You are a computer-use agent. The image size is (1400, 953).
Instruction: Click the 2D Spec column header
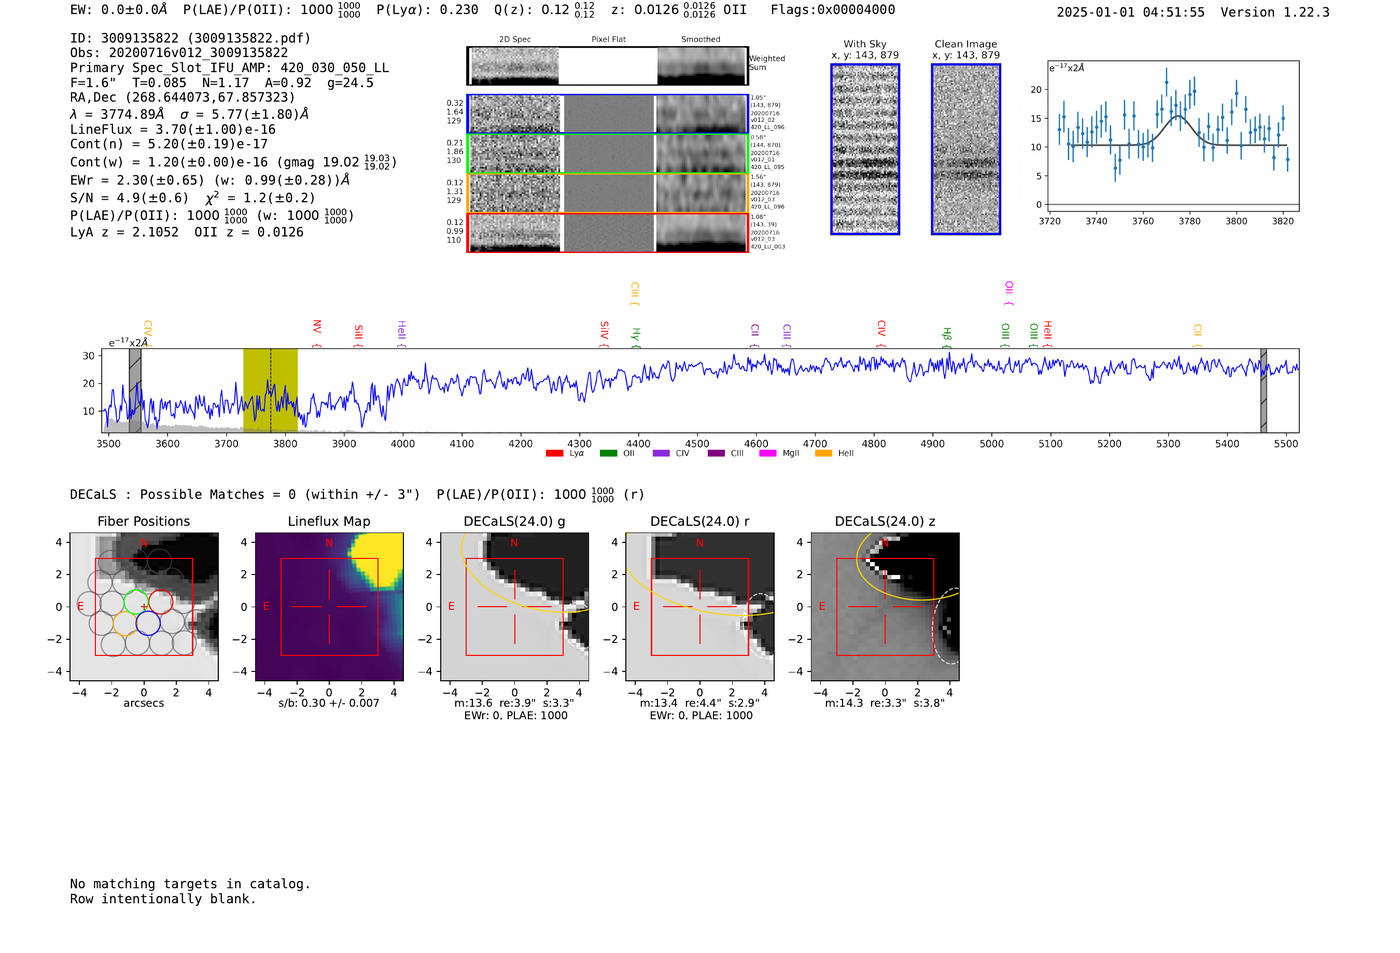515,39
